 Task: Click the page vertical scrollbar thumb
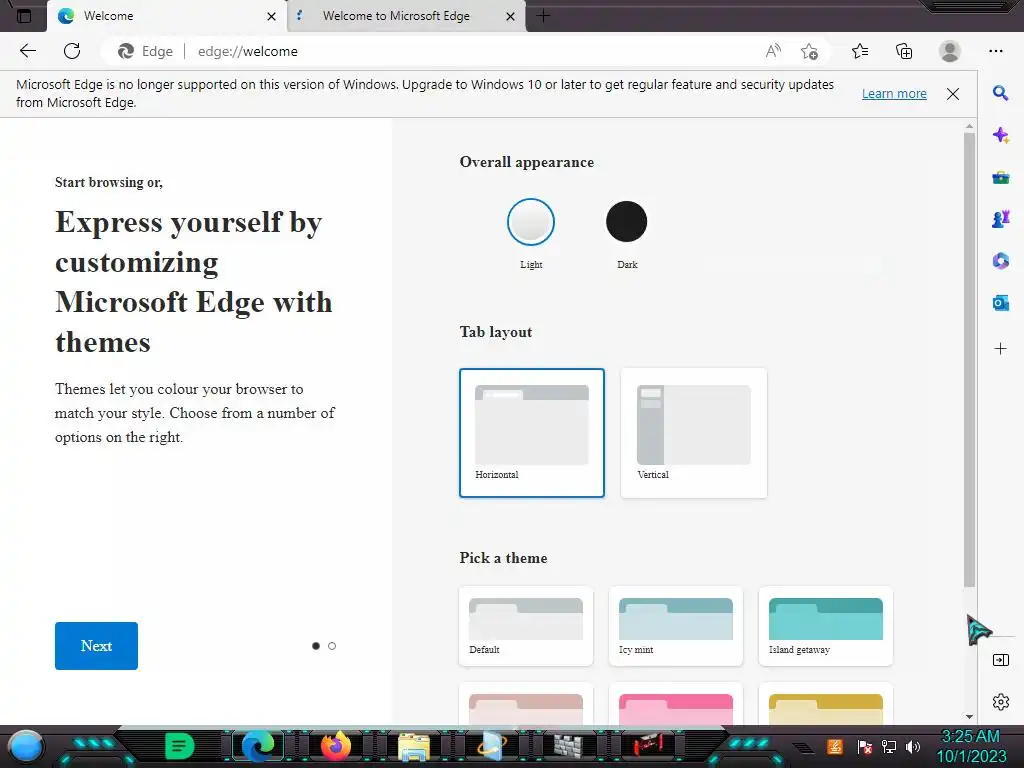pyautogui.click(x=969, y=359)
